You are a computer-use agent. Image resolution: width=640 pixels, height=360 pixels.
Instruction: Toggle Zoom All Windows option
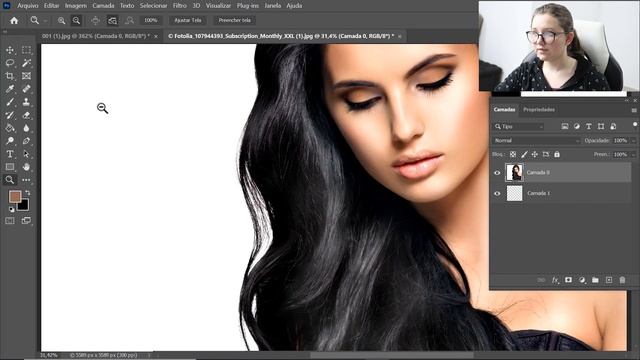click(x=112, y=20)
